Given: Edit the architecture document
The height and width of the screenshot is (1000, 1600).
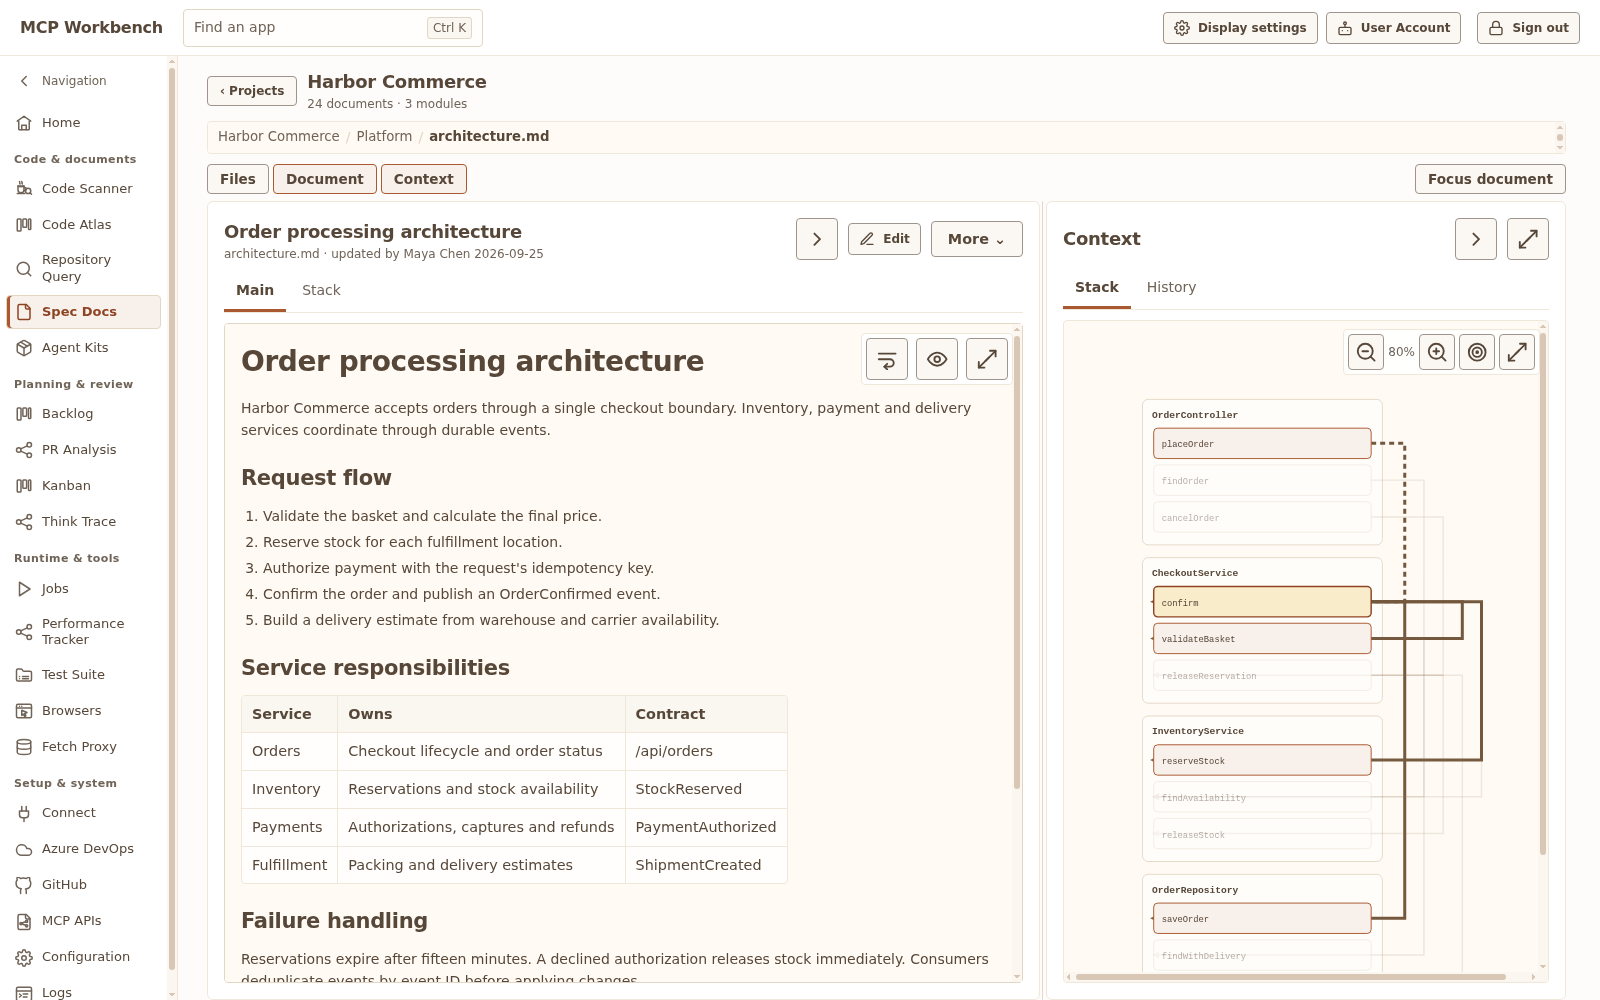Looking at the screenshot, I should pyautogui.click(x=884, y=239).
